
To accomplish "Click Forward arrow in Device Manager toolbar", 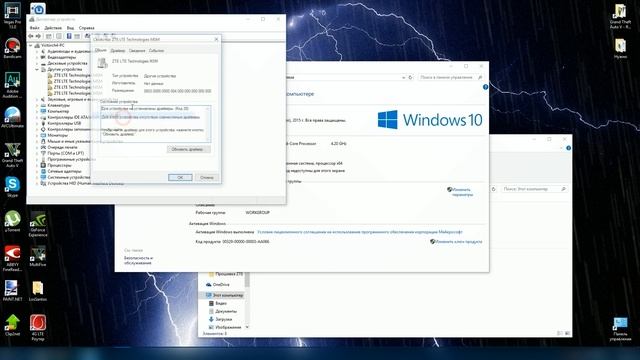I will coord(38,36).
